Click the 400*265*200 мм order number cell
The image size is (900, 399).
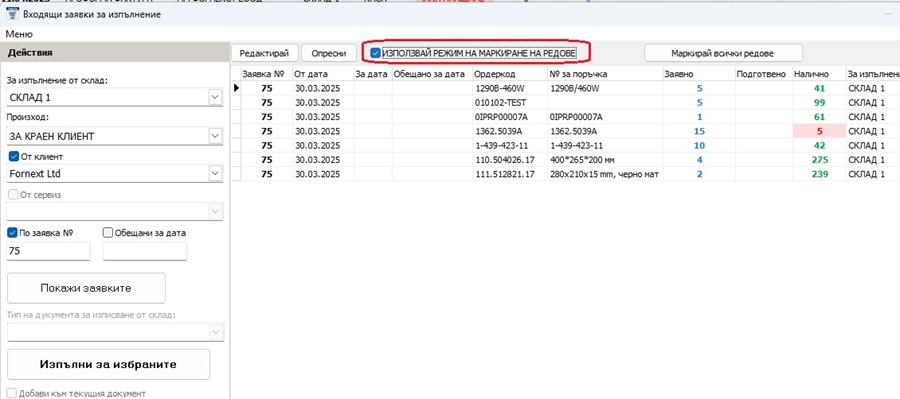click(604, 160)
